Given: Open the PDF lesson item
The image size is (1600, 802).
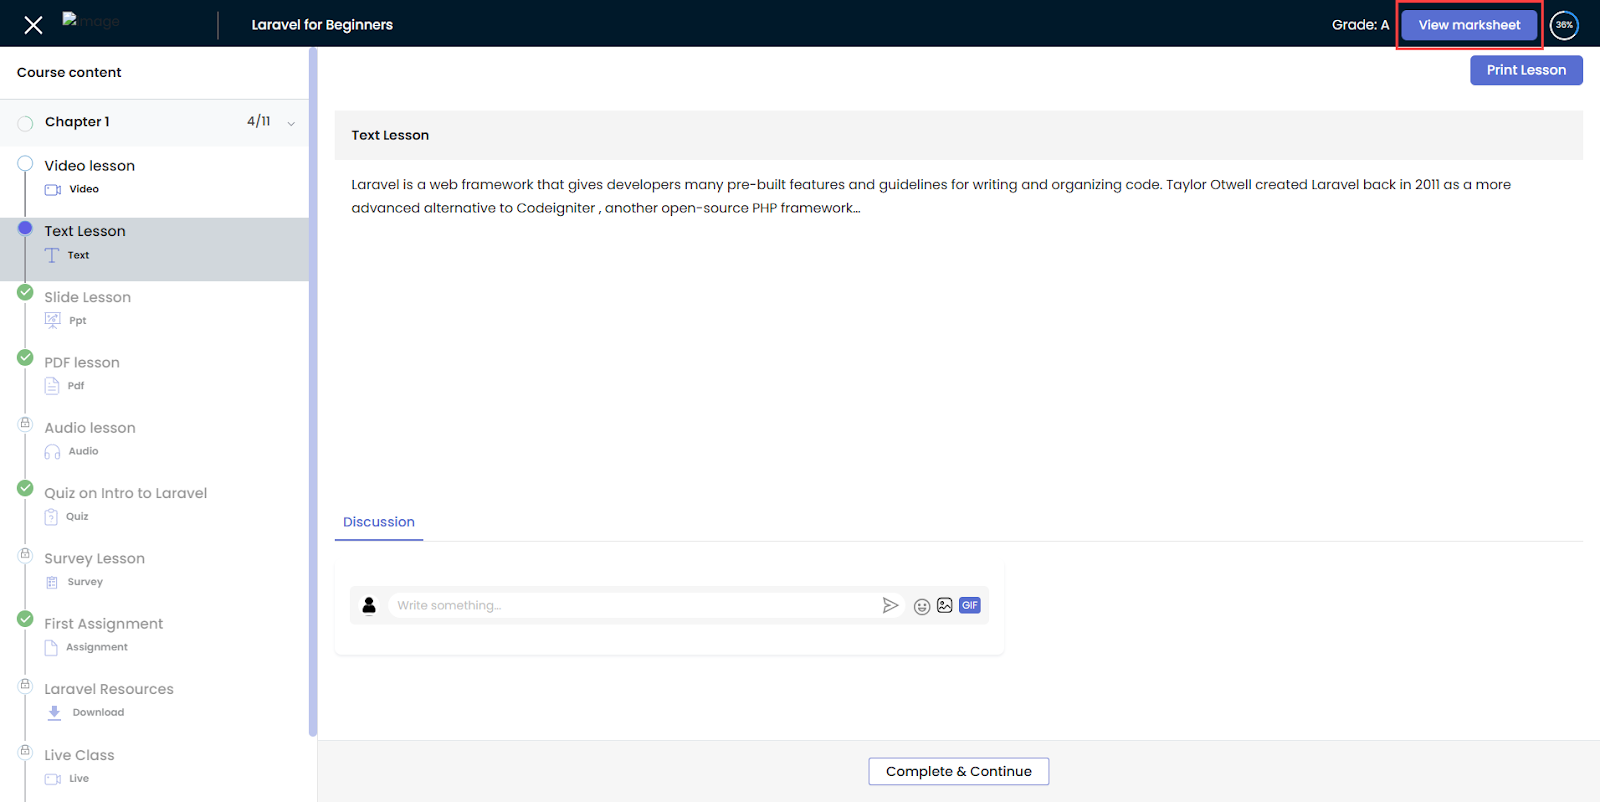Looking at the screenshot, I should tap(82, 363).
